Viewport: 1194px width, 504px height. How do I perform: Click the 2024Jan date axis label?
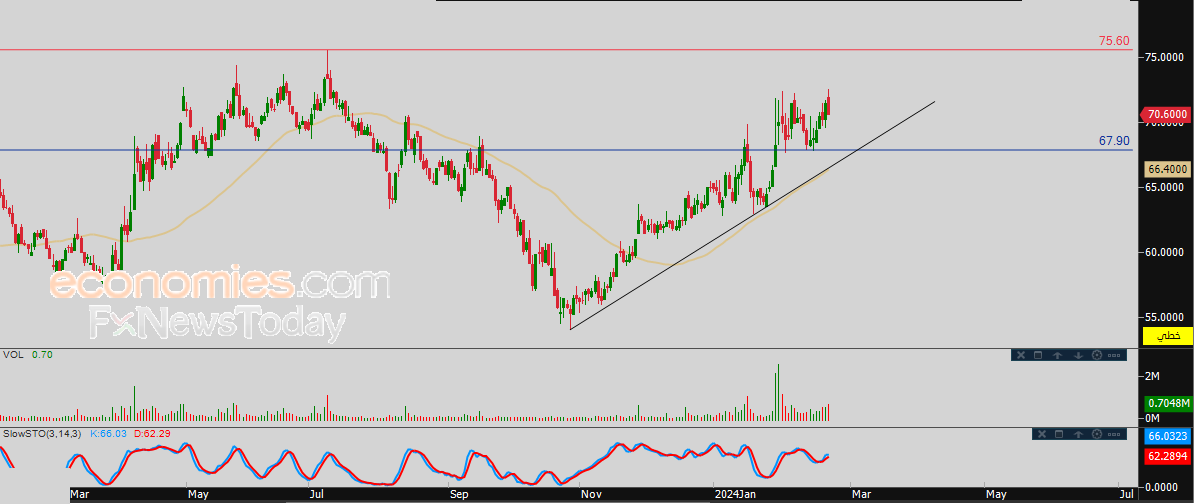736,494
